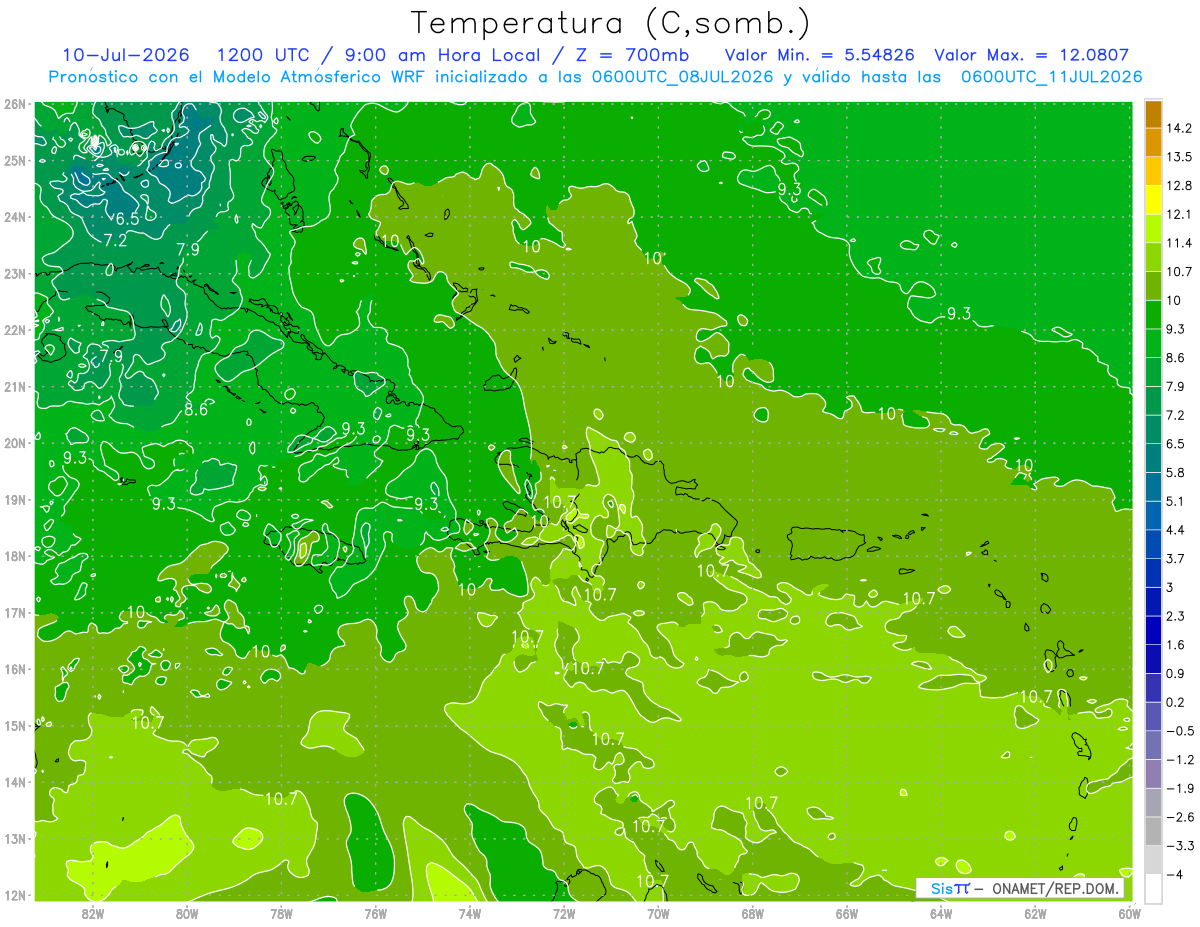Click the "8.6" contour label on the map
The height and width of the screenshot is (927, 1200).
pyautogui.click(x=196, y=409)
